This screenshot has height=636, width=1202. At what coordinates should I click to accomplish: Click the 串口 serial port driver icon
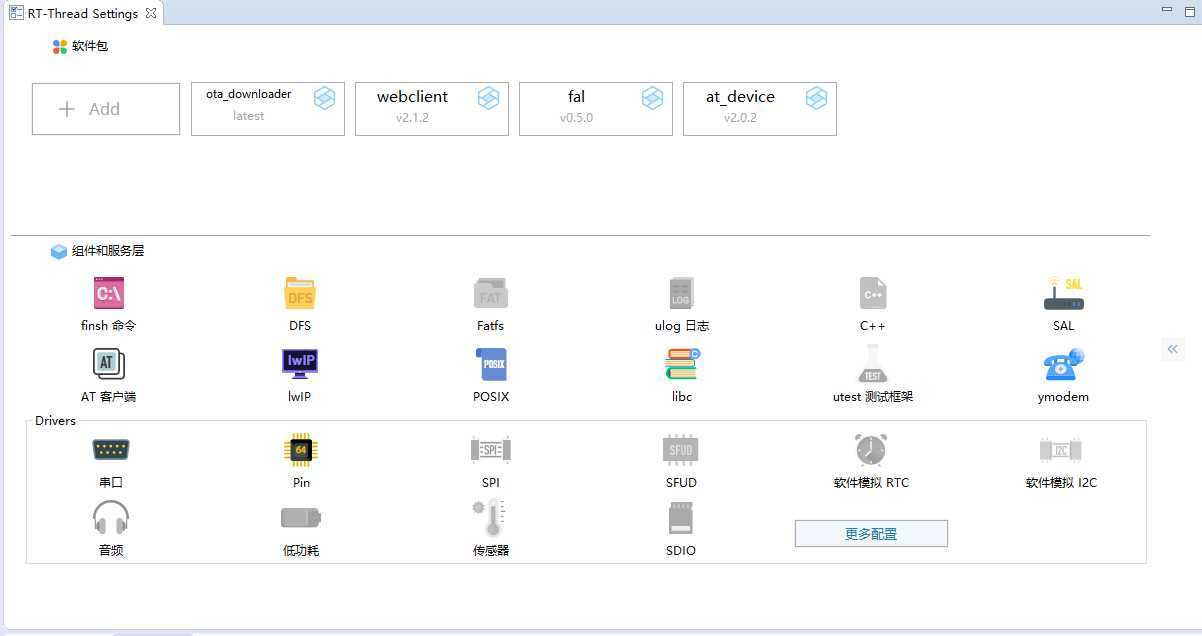[110, 450]
